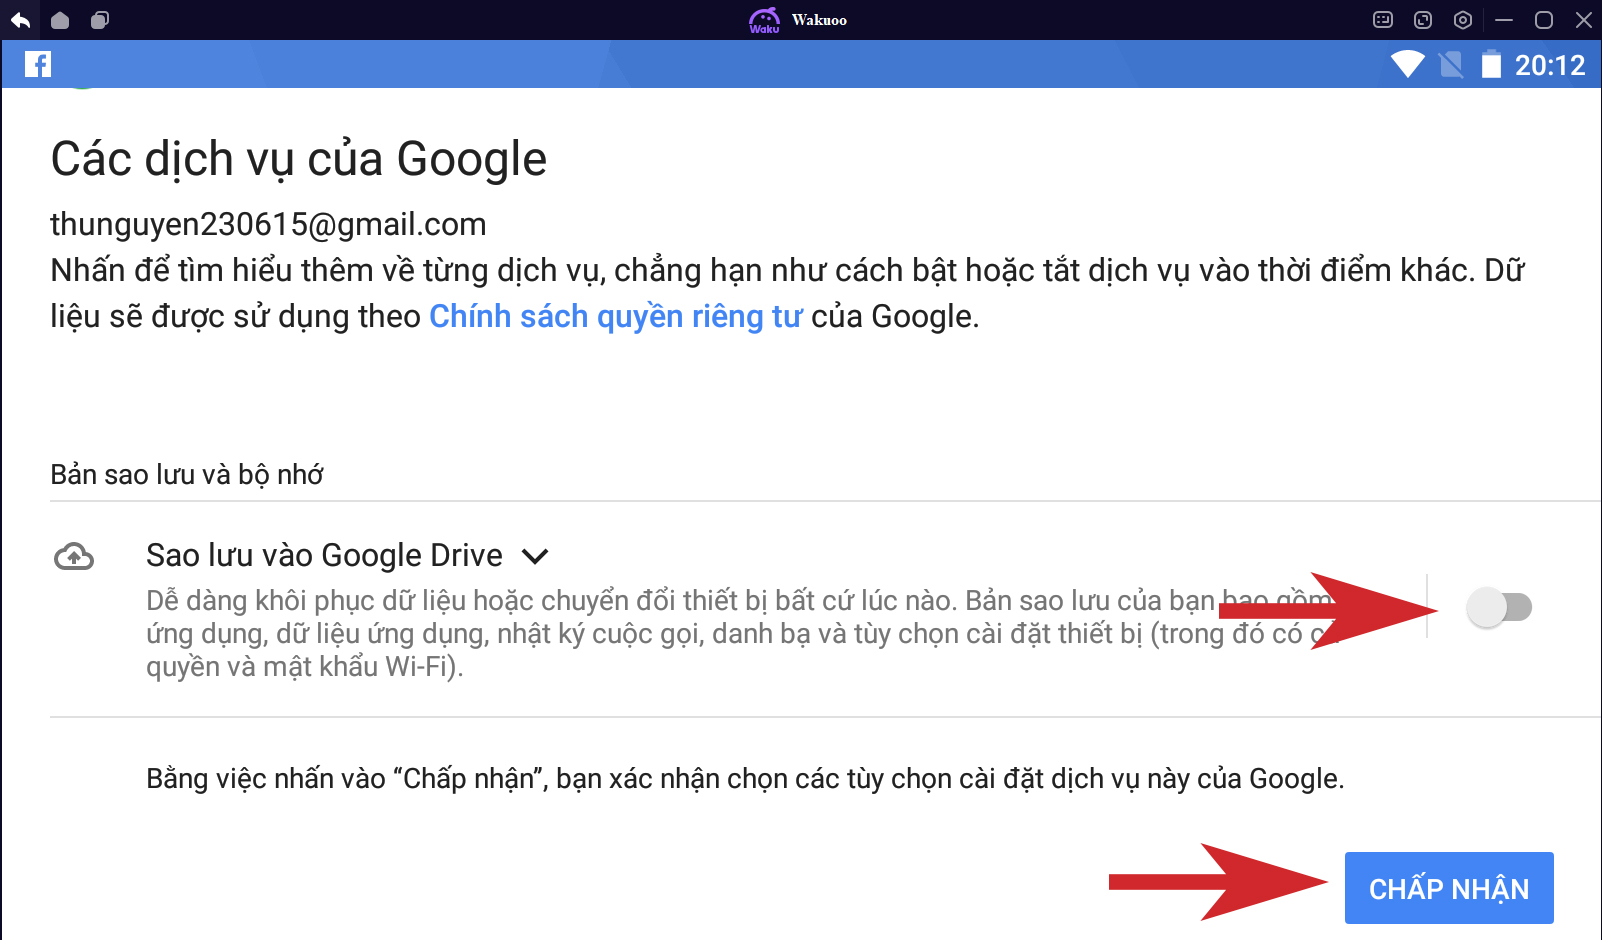Open the Chính sách quyền riêng tư link

615,316
